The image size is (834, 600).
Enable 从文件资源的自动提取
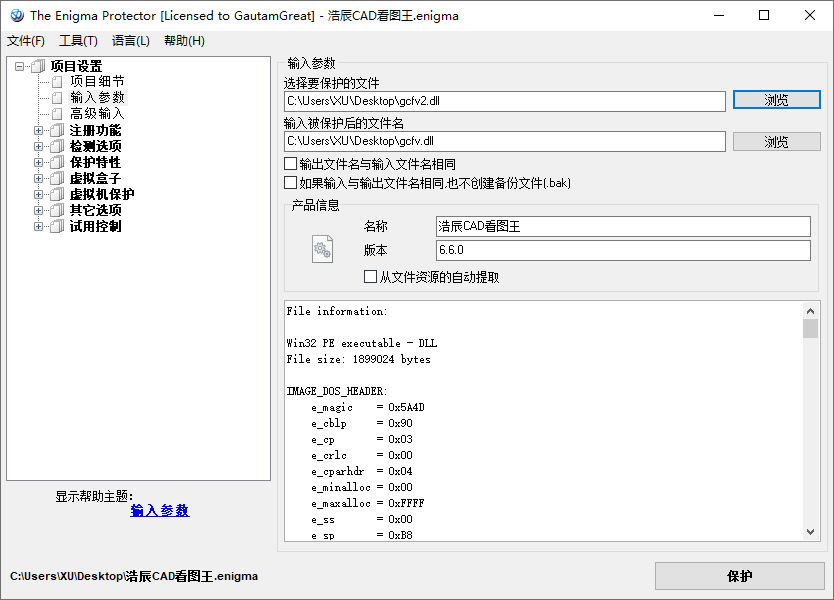[370, 275]
